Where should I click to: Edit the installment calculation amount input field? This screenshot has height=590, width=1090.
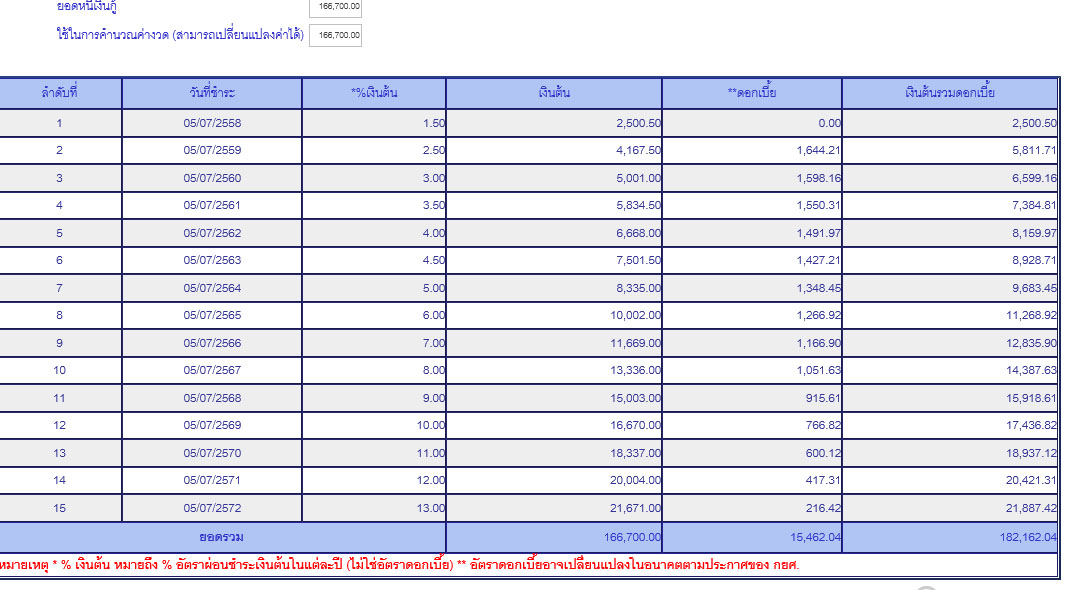click(x=335, y=35)
